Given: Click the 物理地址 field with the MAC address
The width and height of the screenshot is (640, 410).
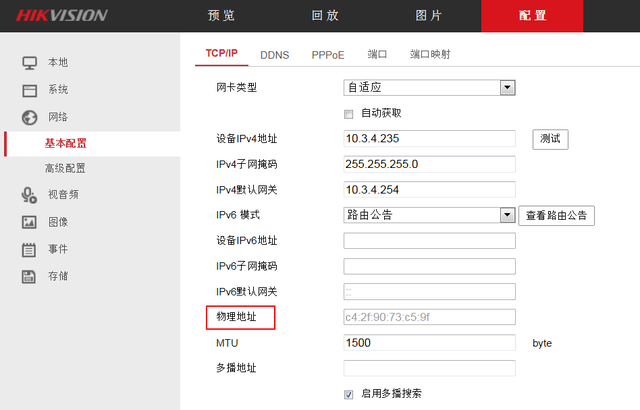Looking at the screenshot, I should pyautogui.click(x=429, y=317).
